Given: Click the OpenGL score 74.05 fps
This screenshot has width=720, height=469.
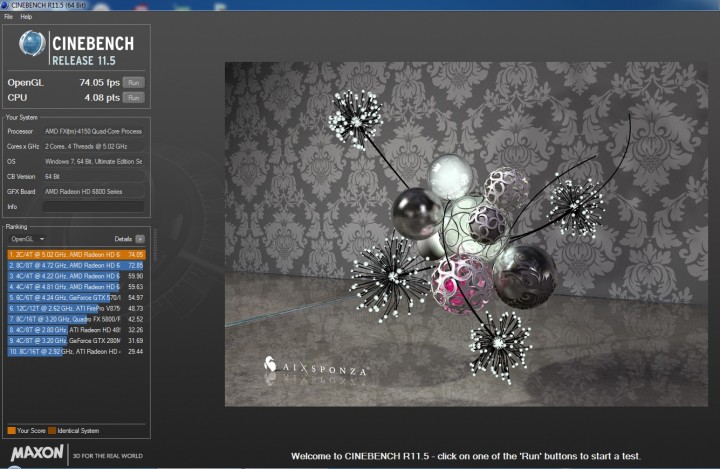Looking at the screenshot, I should click(99, 83).
